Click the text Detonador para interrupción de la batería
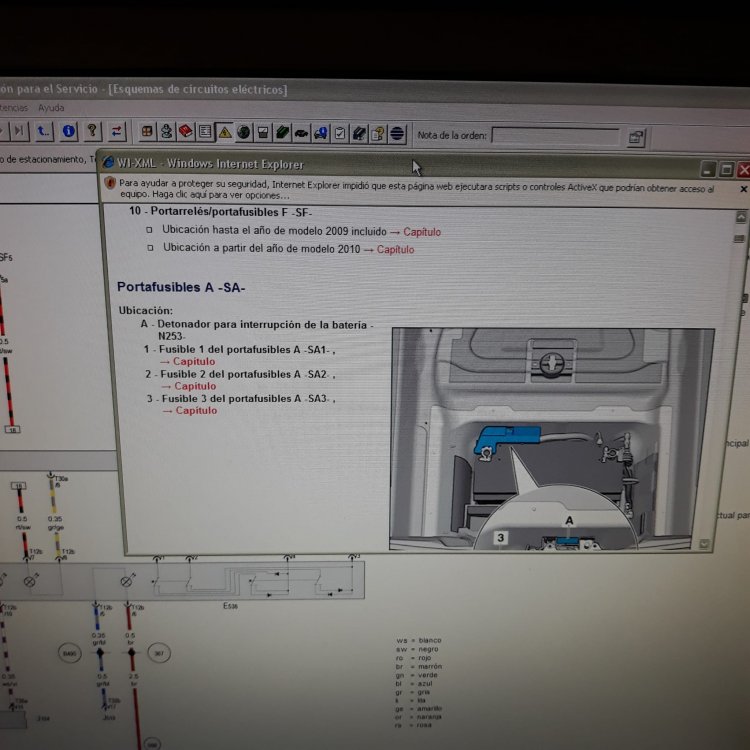This screenshot has width=750, height=750. point(262,325)
